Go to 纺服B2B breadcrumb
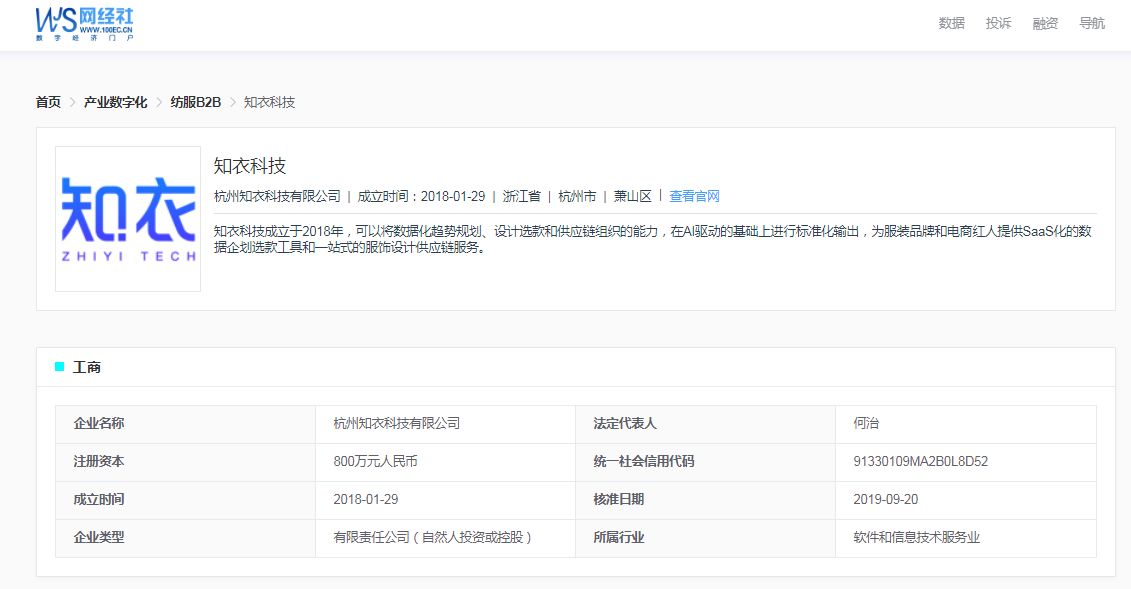The height and width of the screenshot is (589, 1131). pos(195,102)
